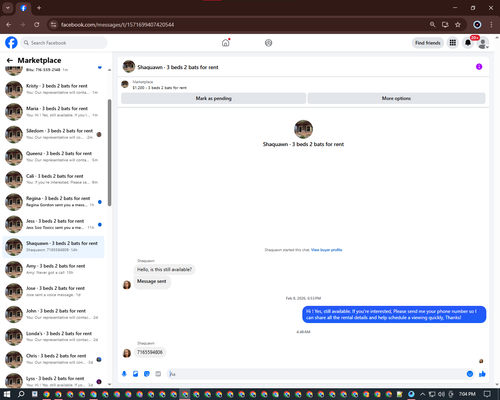The image size is (500, 400).
Task: Click Mark as pending
Action: (213, 98)
